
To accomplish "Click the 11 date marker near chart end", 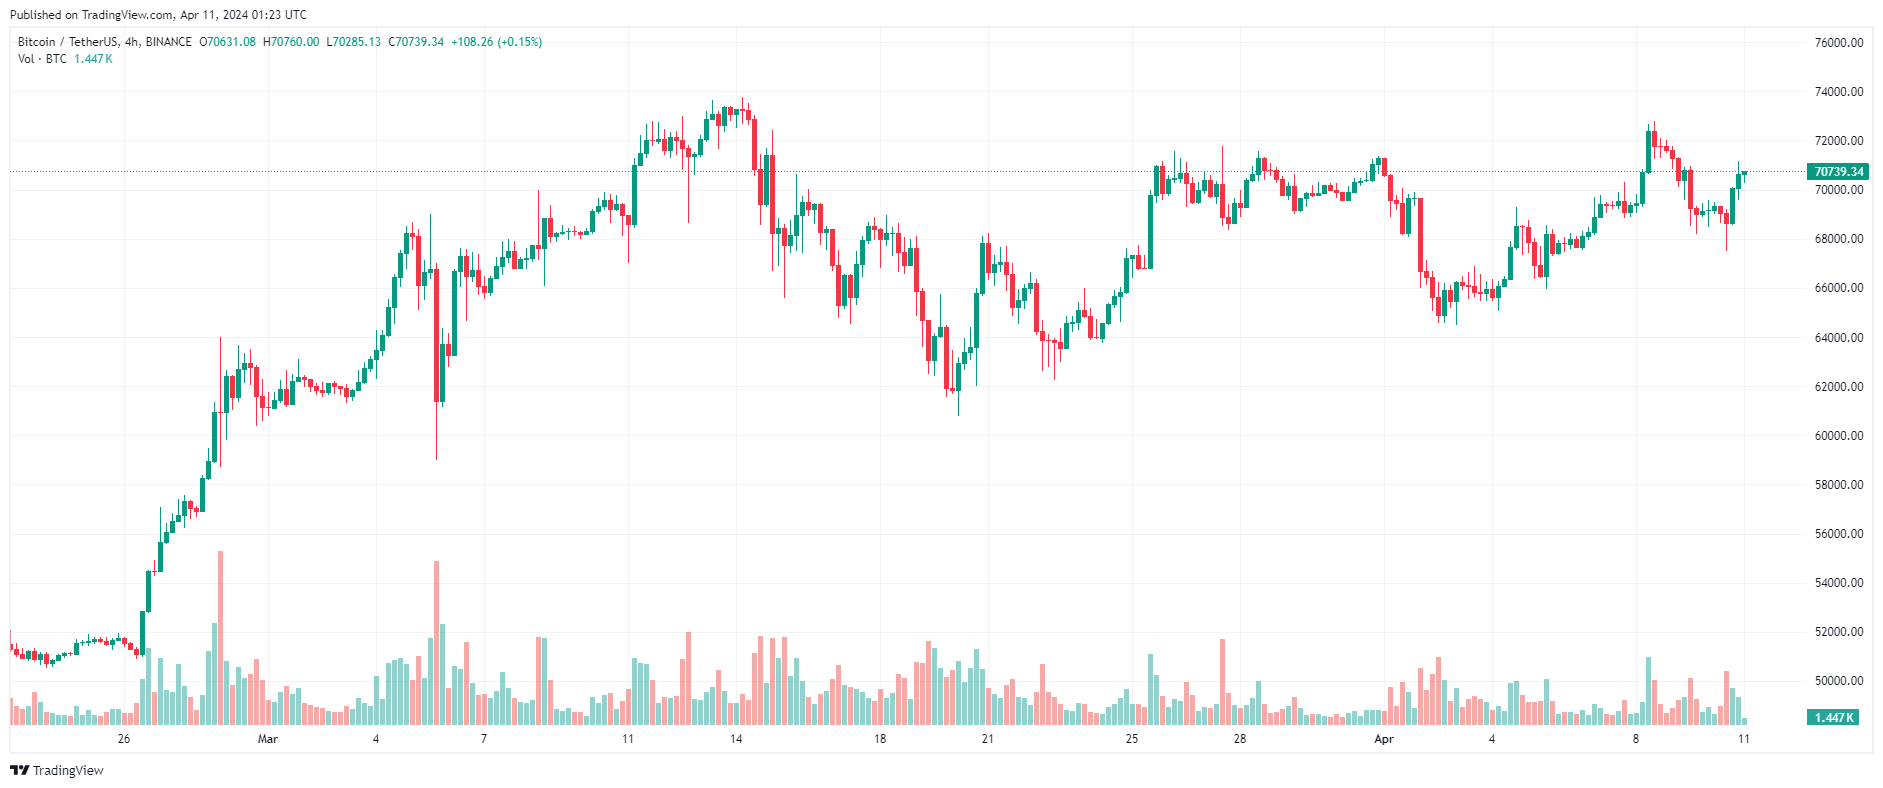I will pyautogui.click(x=1744, y=739).
